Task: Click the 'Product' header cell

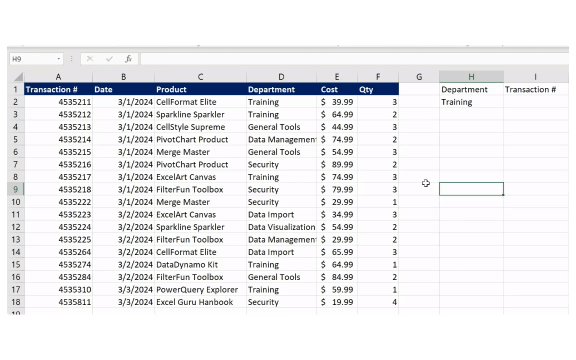Action: pyautogui.click(x=200, y=89)
